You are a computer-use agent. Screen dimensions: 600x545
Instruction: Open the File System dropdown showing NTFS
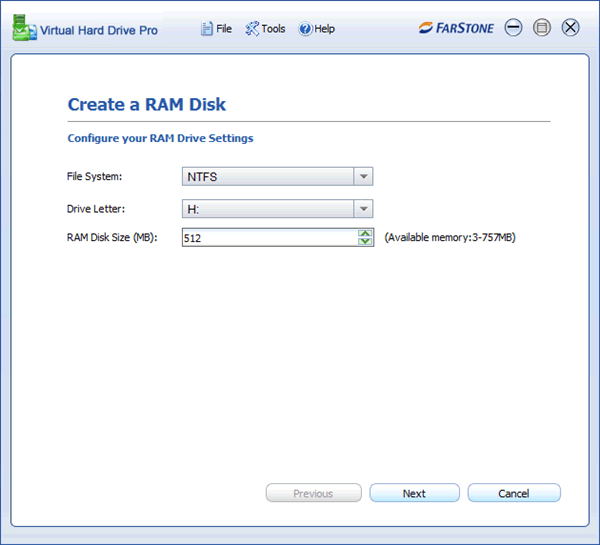tap(277, 176)
